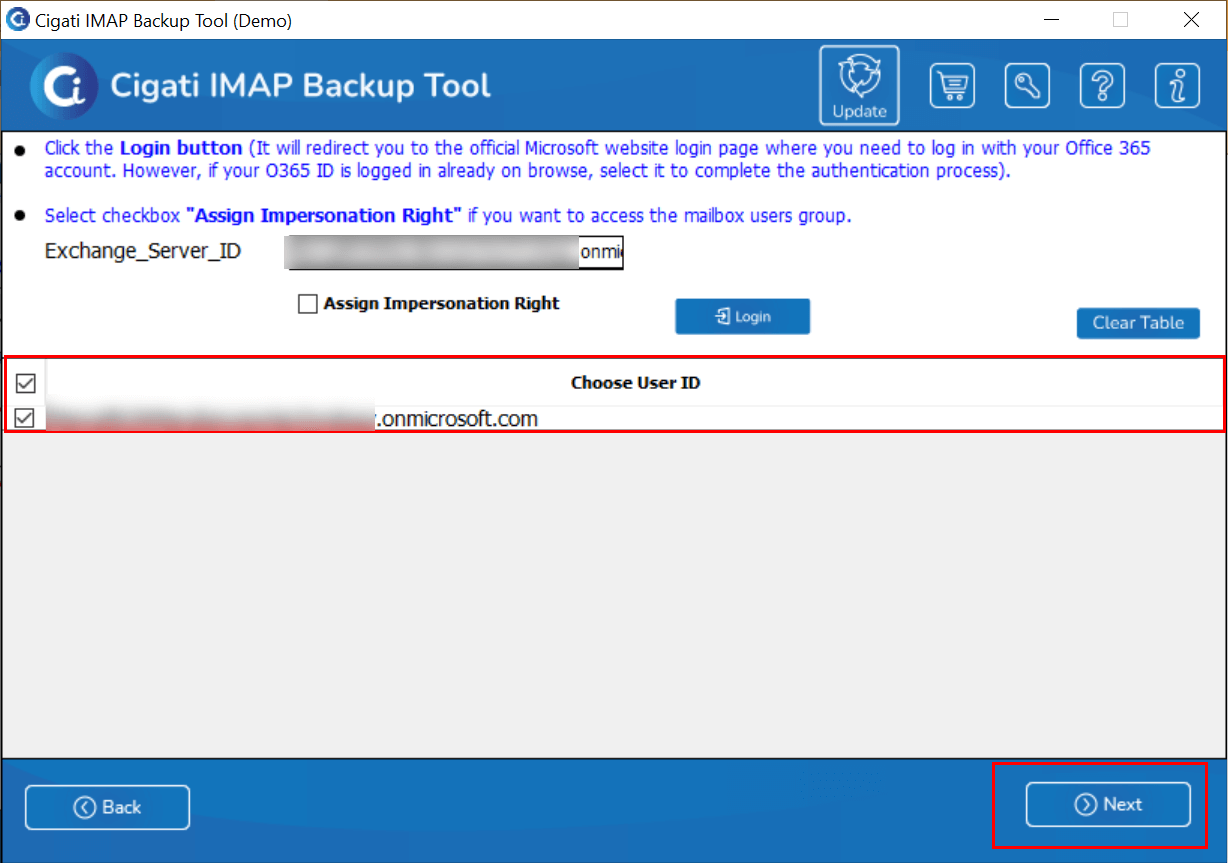The height and width of the screenshot is (863, 1228).
Task: Click the key activation icon
Action: click(x=1027, y=86)
